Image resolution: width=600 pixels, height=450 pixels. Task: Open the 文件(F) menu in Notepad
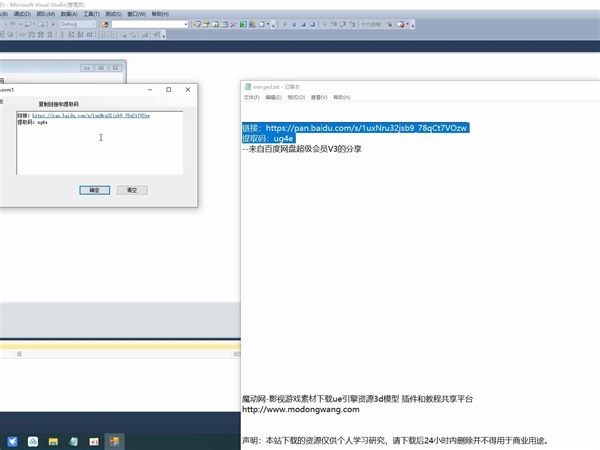point(251,98)
